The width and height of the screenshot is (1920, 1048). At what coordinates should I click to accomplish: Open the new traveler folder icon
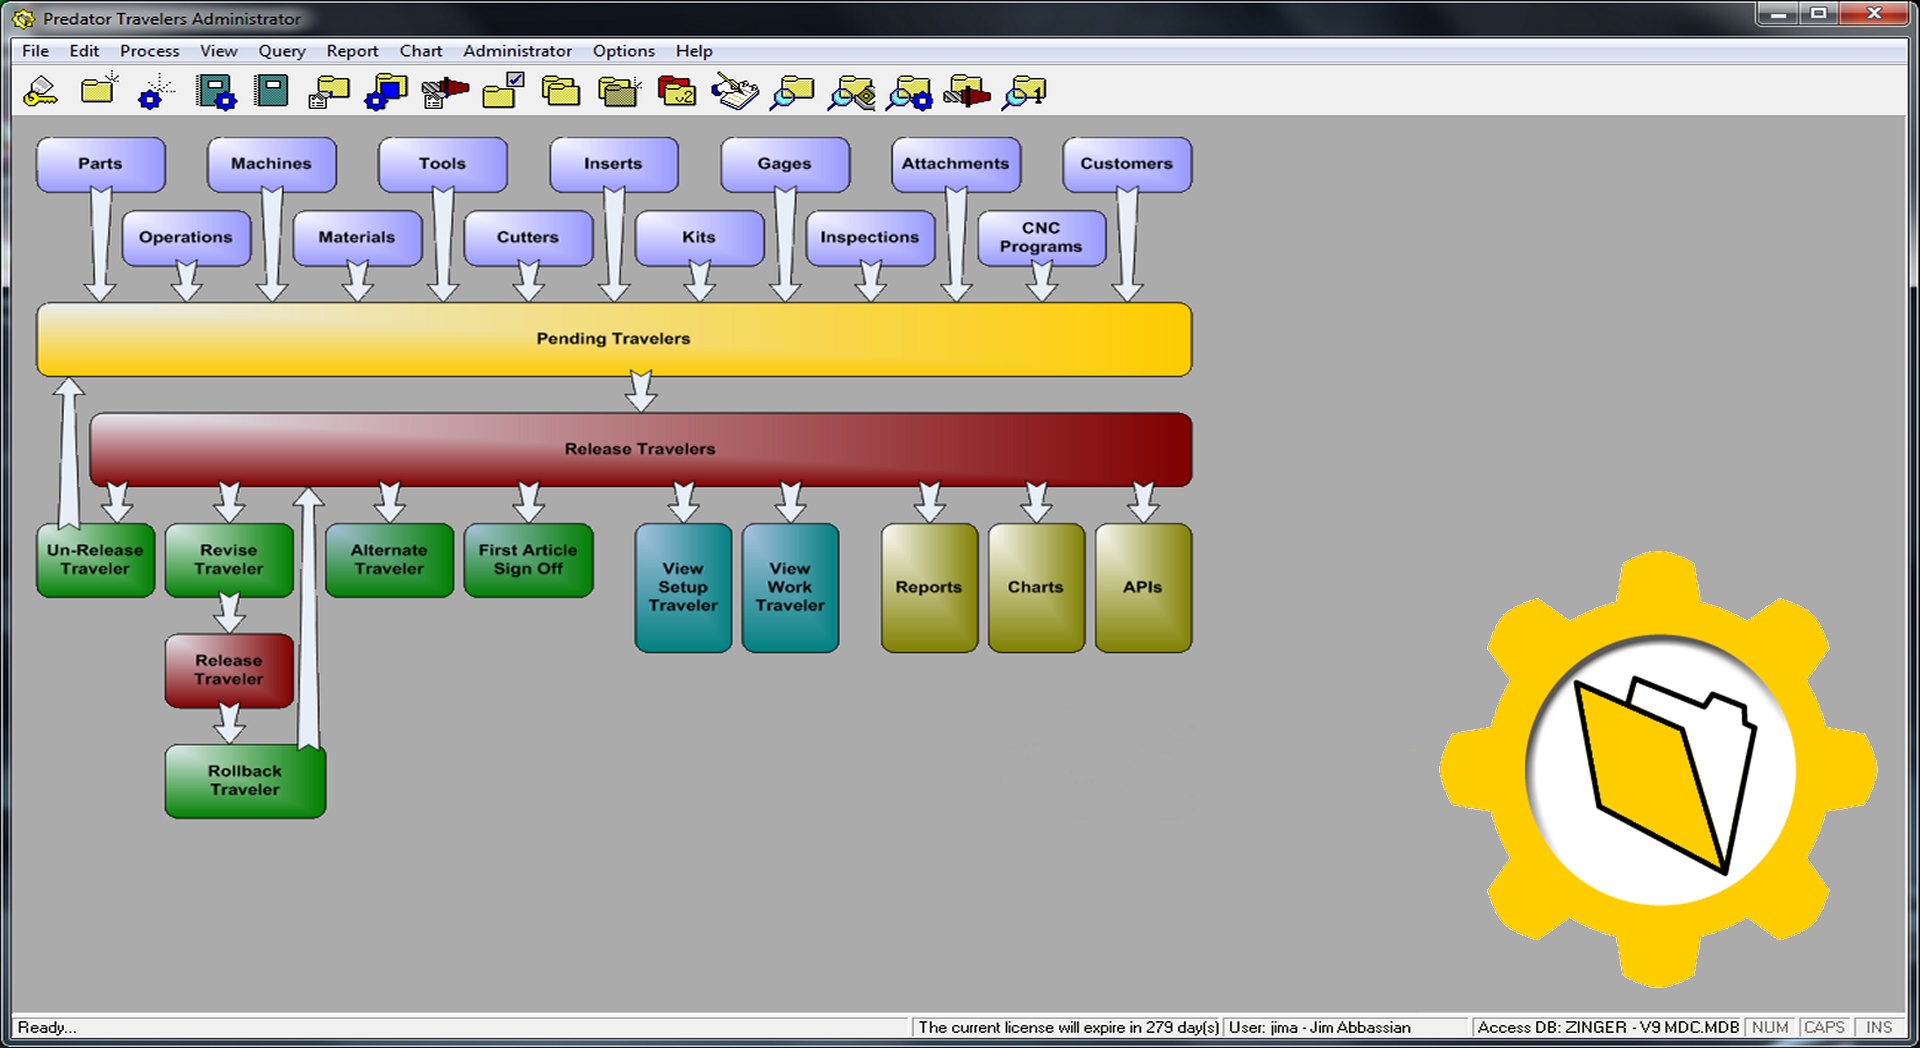coord(97,92)
